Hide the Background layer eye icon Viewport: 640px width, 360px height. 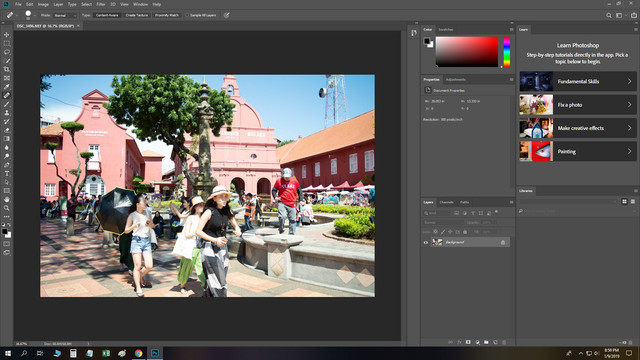click(x=425, y=242)
